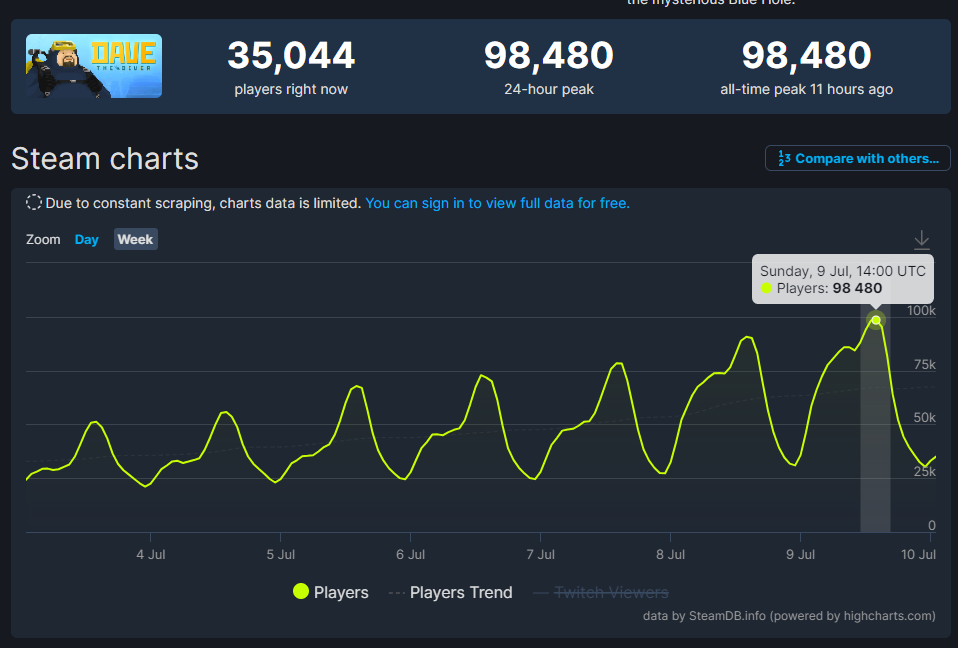Image resolution: width=958 pixels, height=648 pixels.
Task: Click the 8 Jul axis label
Action: click(x=670, y=555)
